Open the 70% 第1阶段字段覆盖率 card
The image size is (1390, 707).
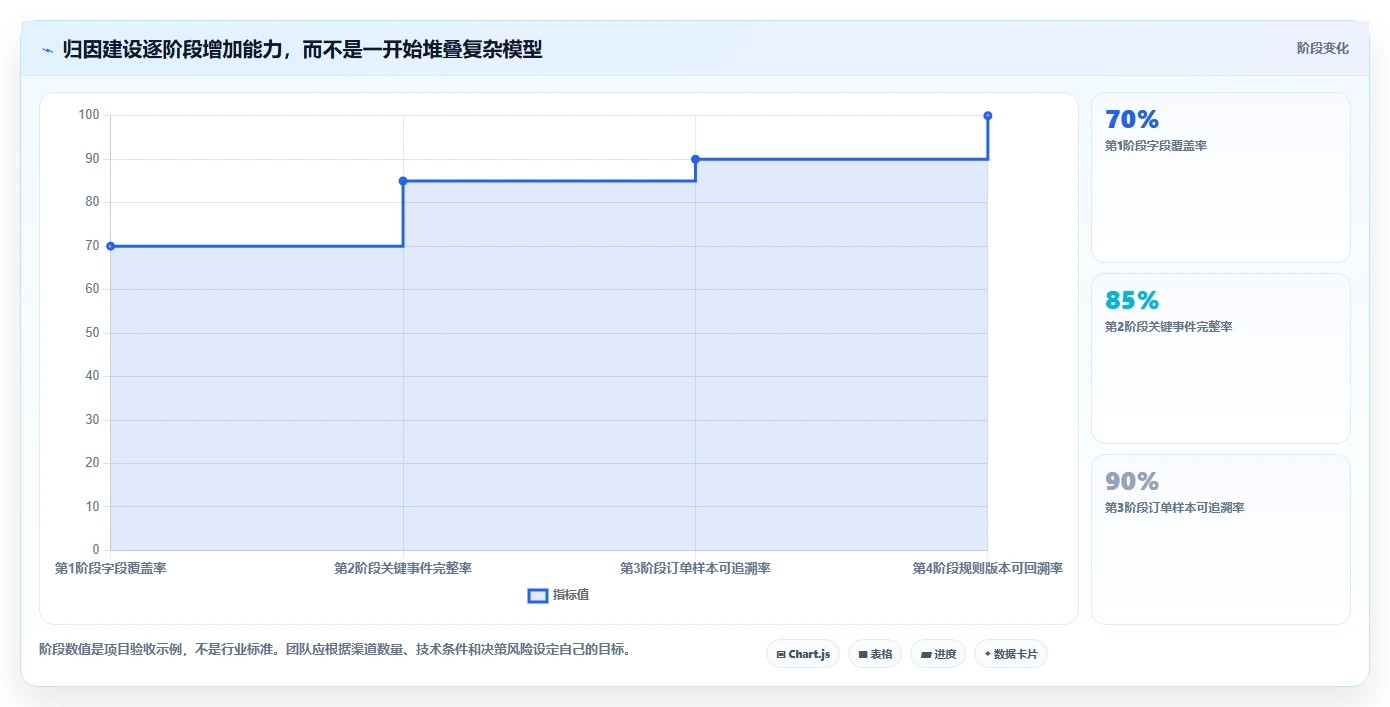(1221, 177)
